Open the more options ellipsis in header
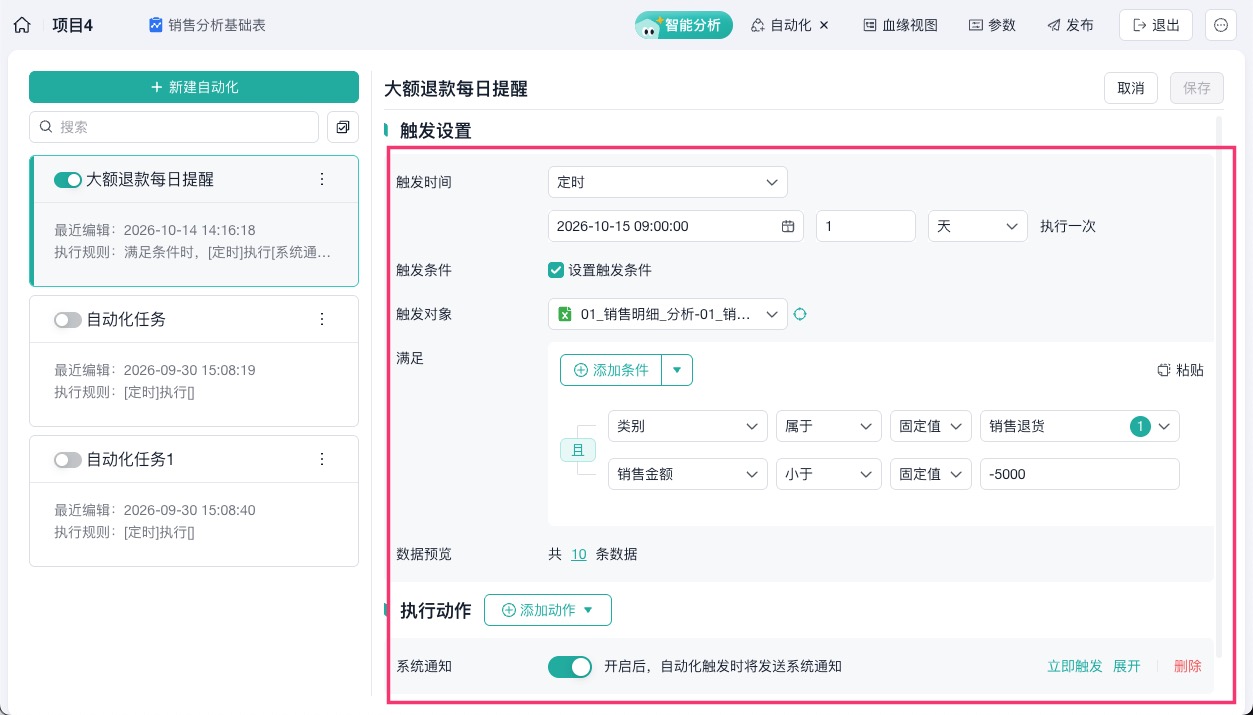Screen dimensions: 1253x715 [x=1221, y=26]
